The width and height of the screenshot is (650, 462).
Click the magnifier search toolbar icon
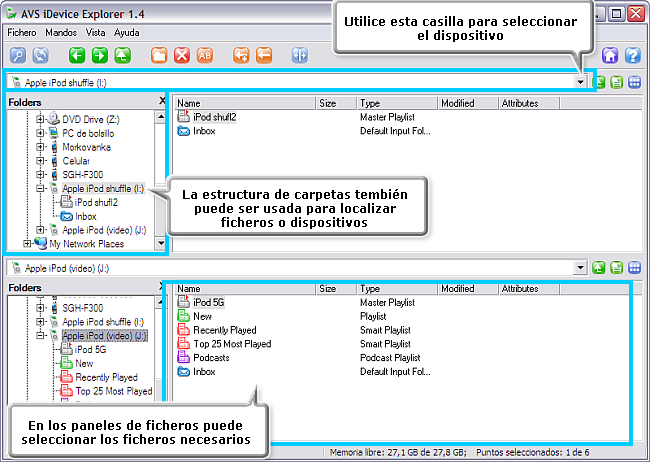coord(18,55)
